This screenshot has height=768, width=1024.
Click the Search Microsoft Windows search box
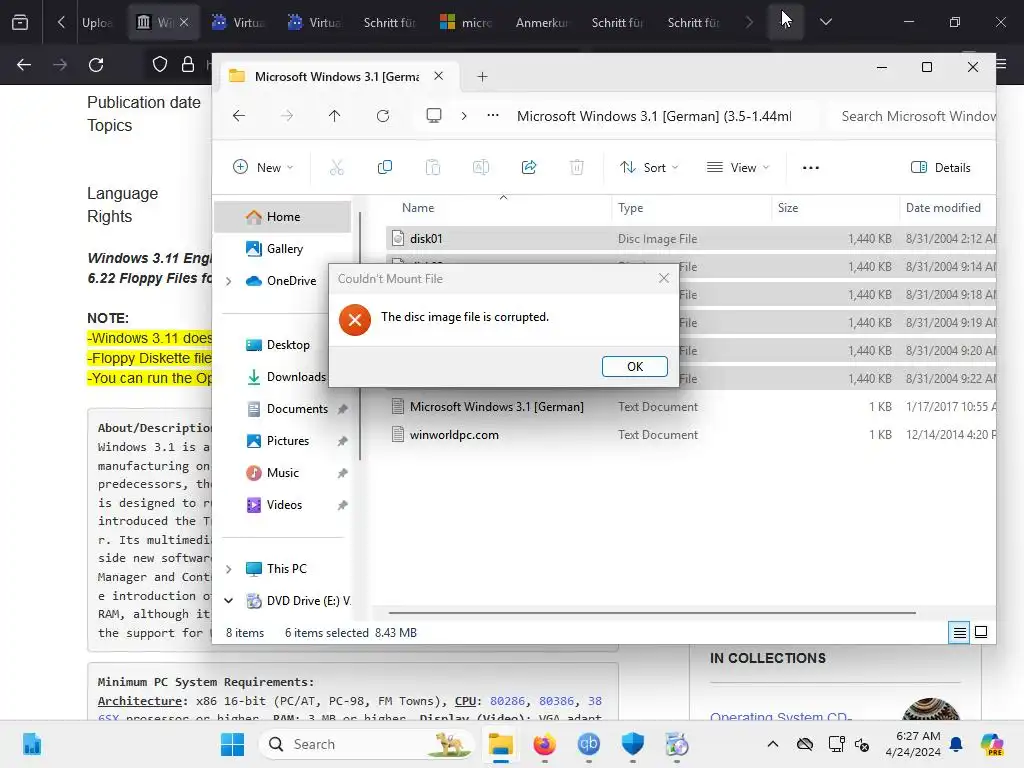(x=914, y=116)
